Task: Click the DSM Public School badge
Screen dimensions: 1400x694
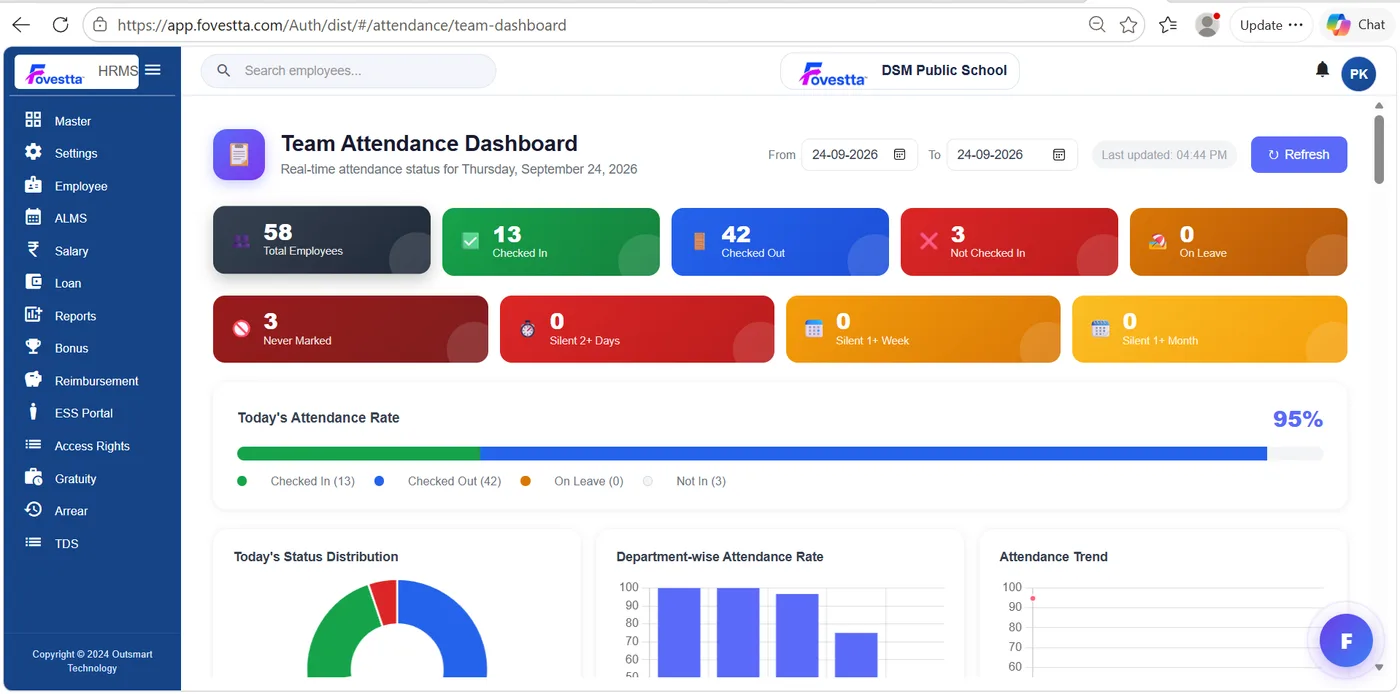Action: (x=900, y=71)
